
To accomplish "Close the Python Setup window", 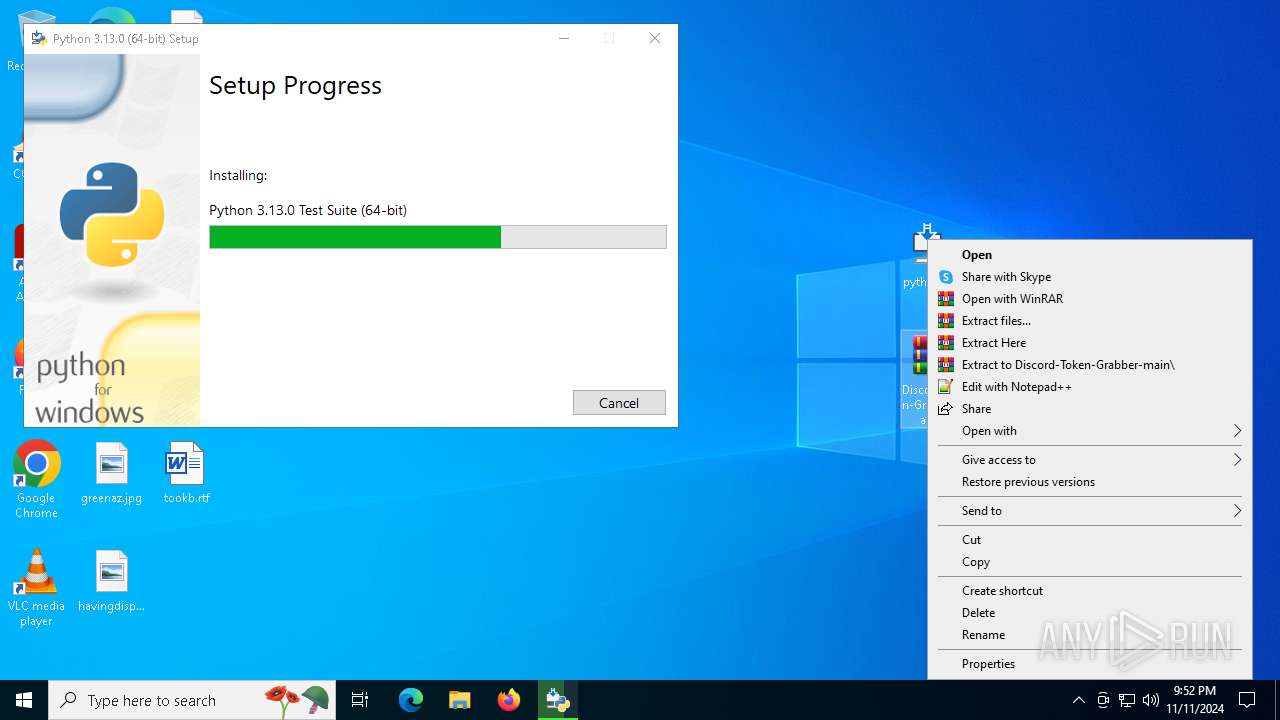I will (655, 38).
